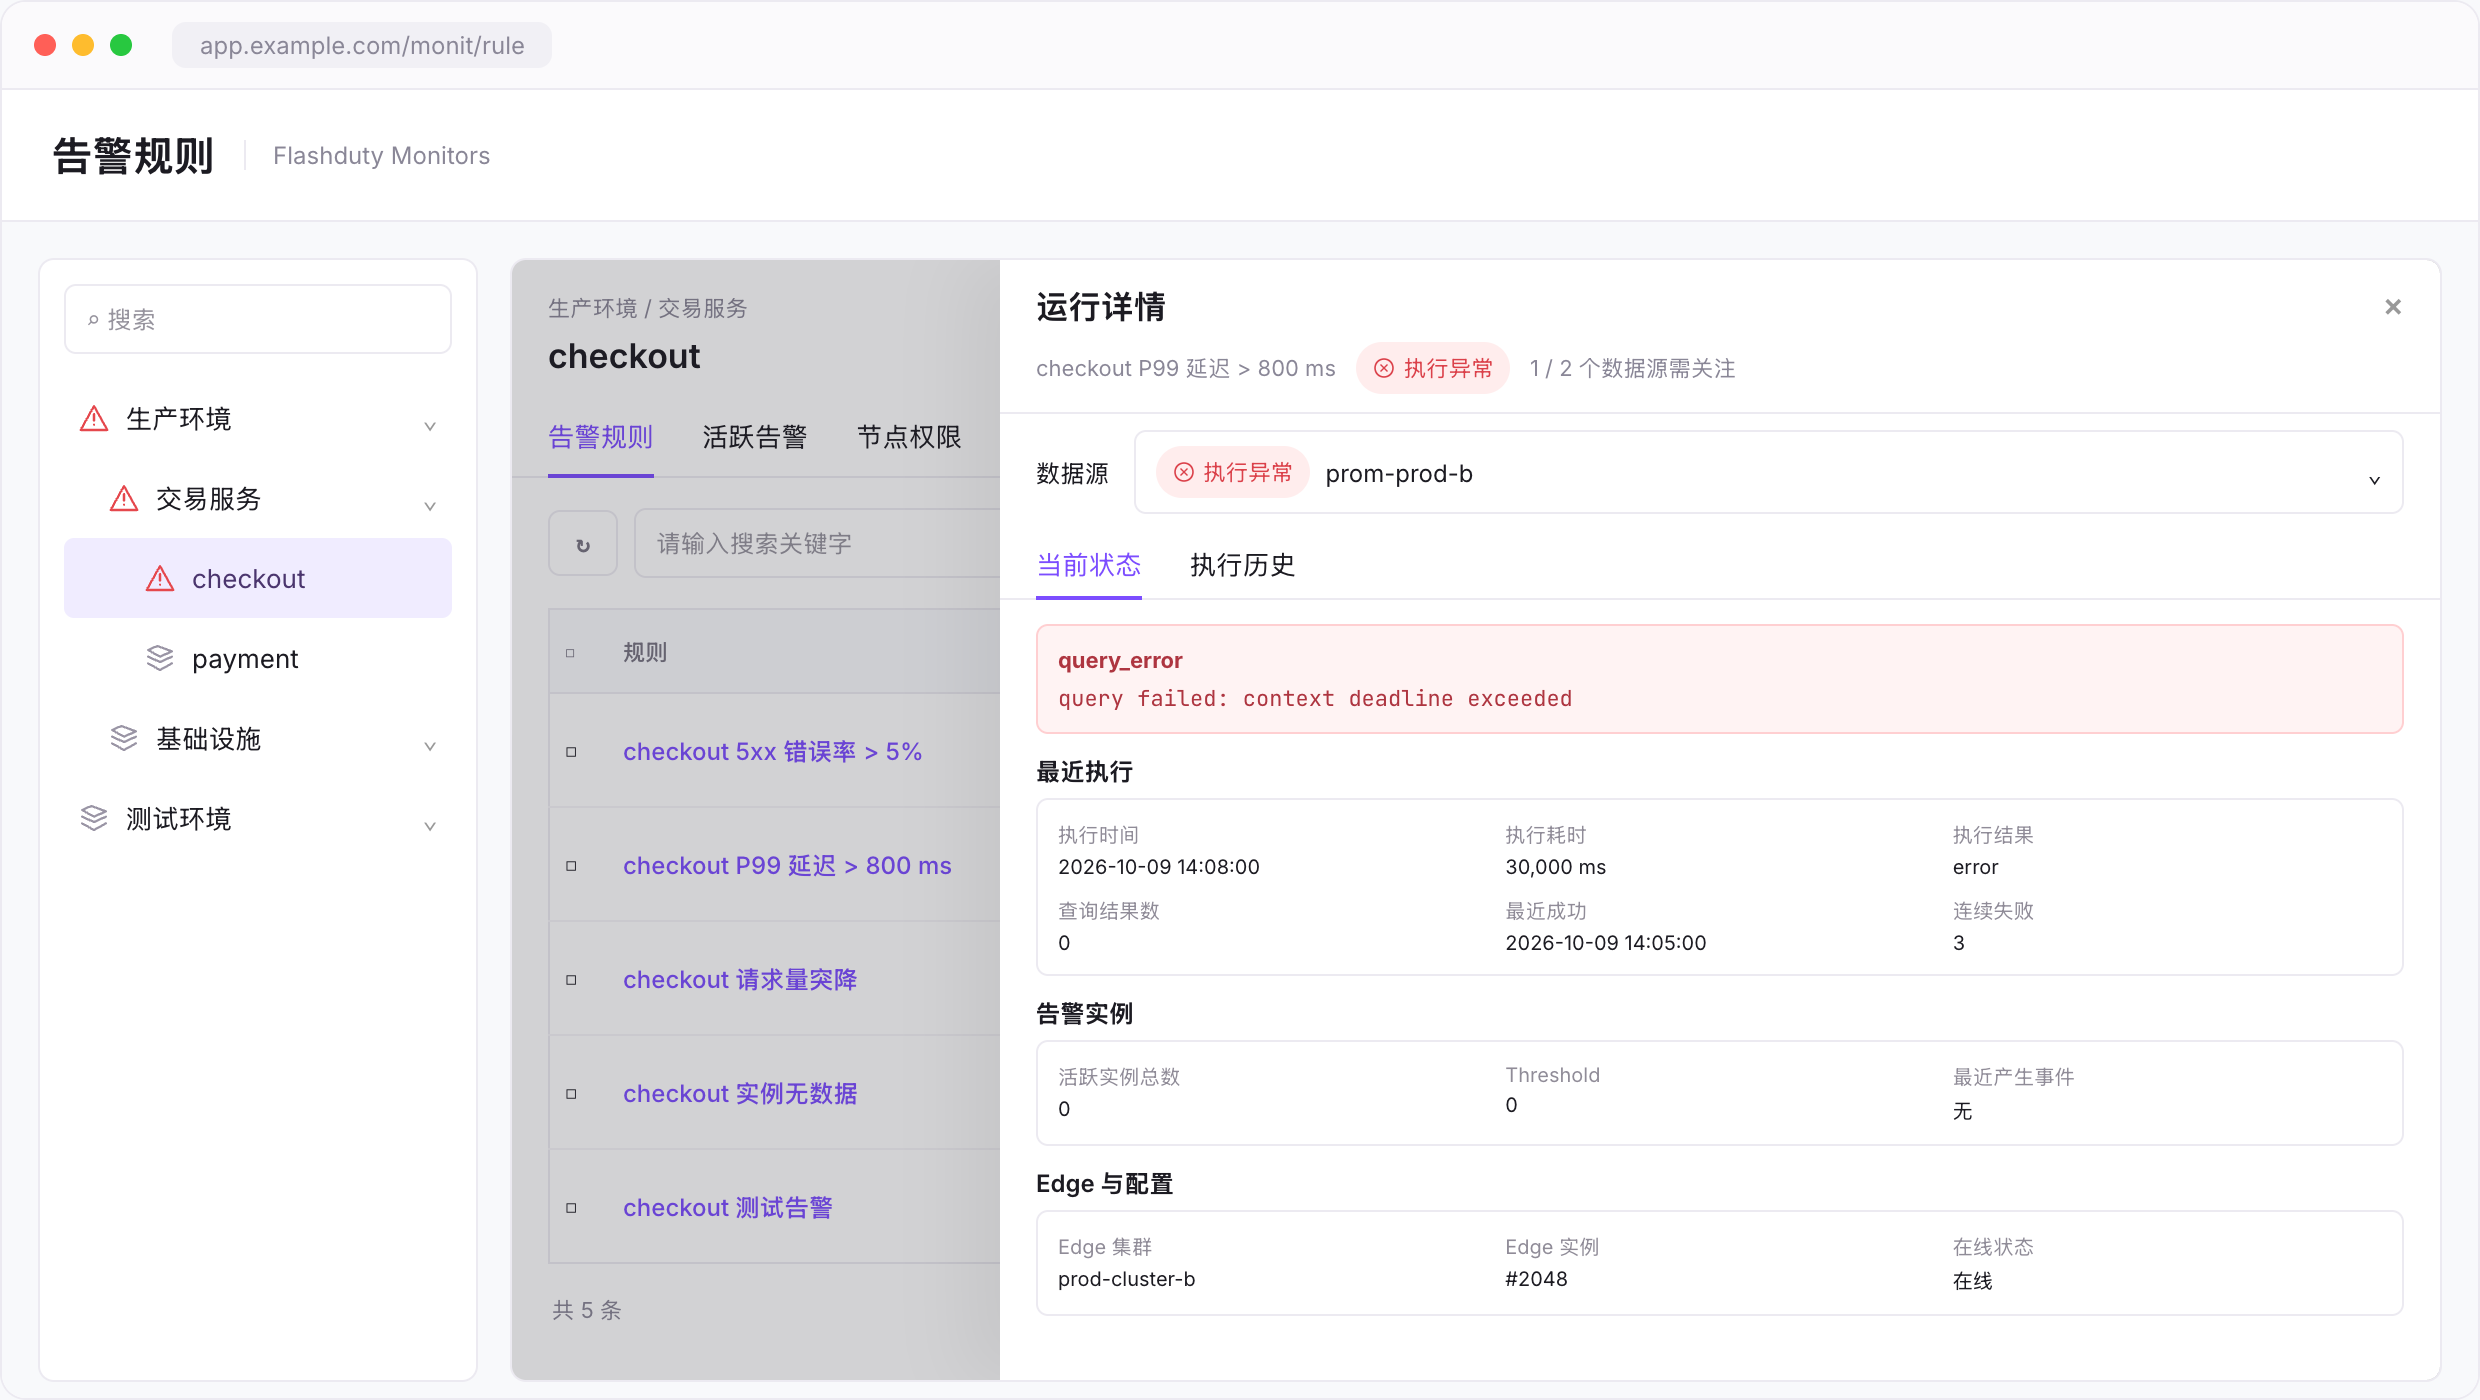Check the box for checkout 请求量突降

[571, 980]
